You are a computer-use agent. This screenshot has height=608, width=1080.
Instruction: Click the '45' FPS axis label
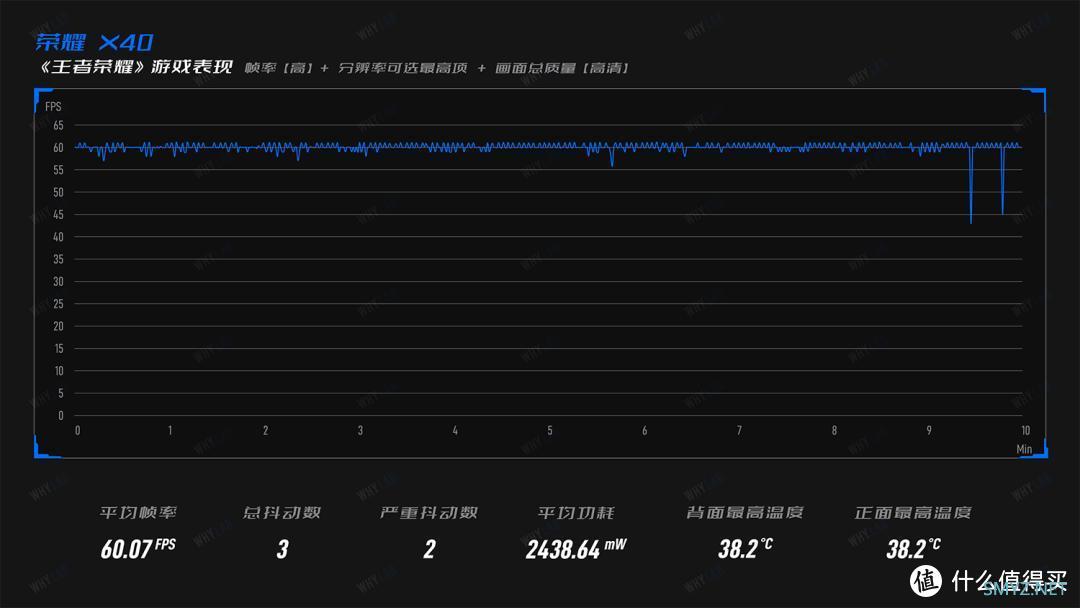pyautogui.click(x=59, y=215)
